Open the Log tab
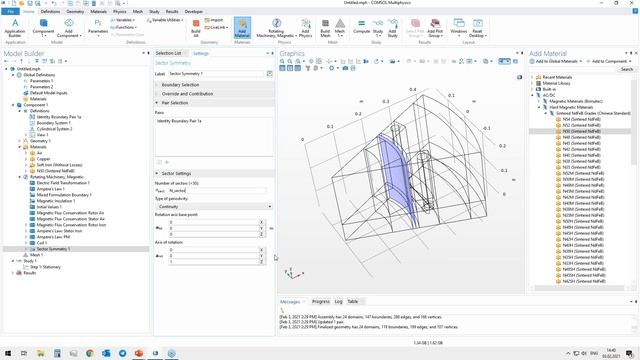The image size is (640, 360). pyautogui.click(x=338, y=302)
